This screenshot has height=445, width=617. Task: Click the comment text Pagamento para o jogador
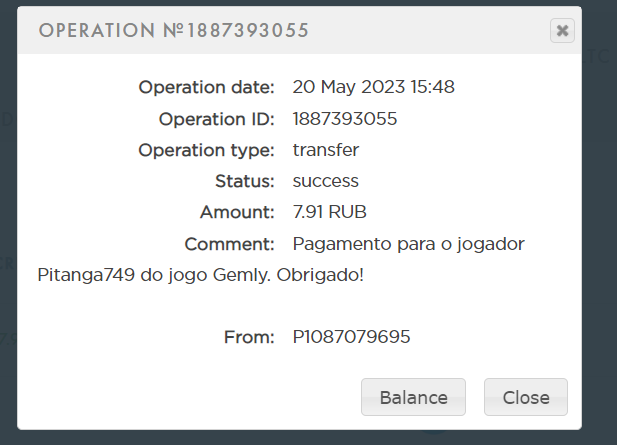pyautogui.click(x=408, y=243)
